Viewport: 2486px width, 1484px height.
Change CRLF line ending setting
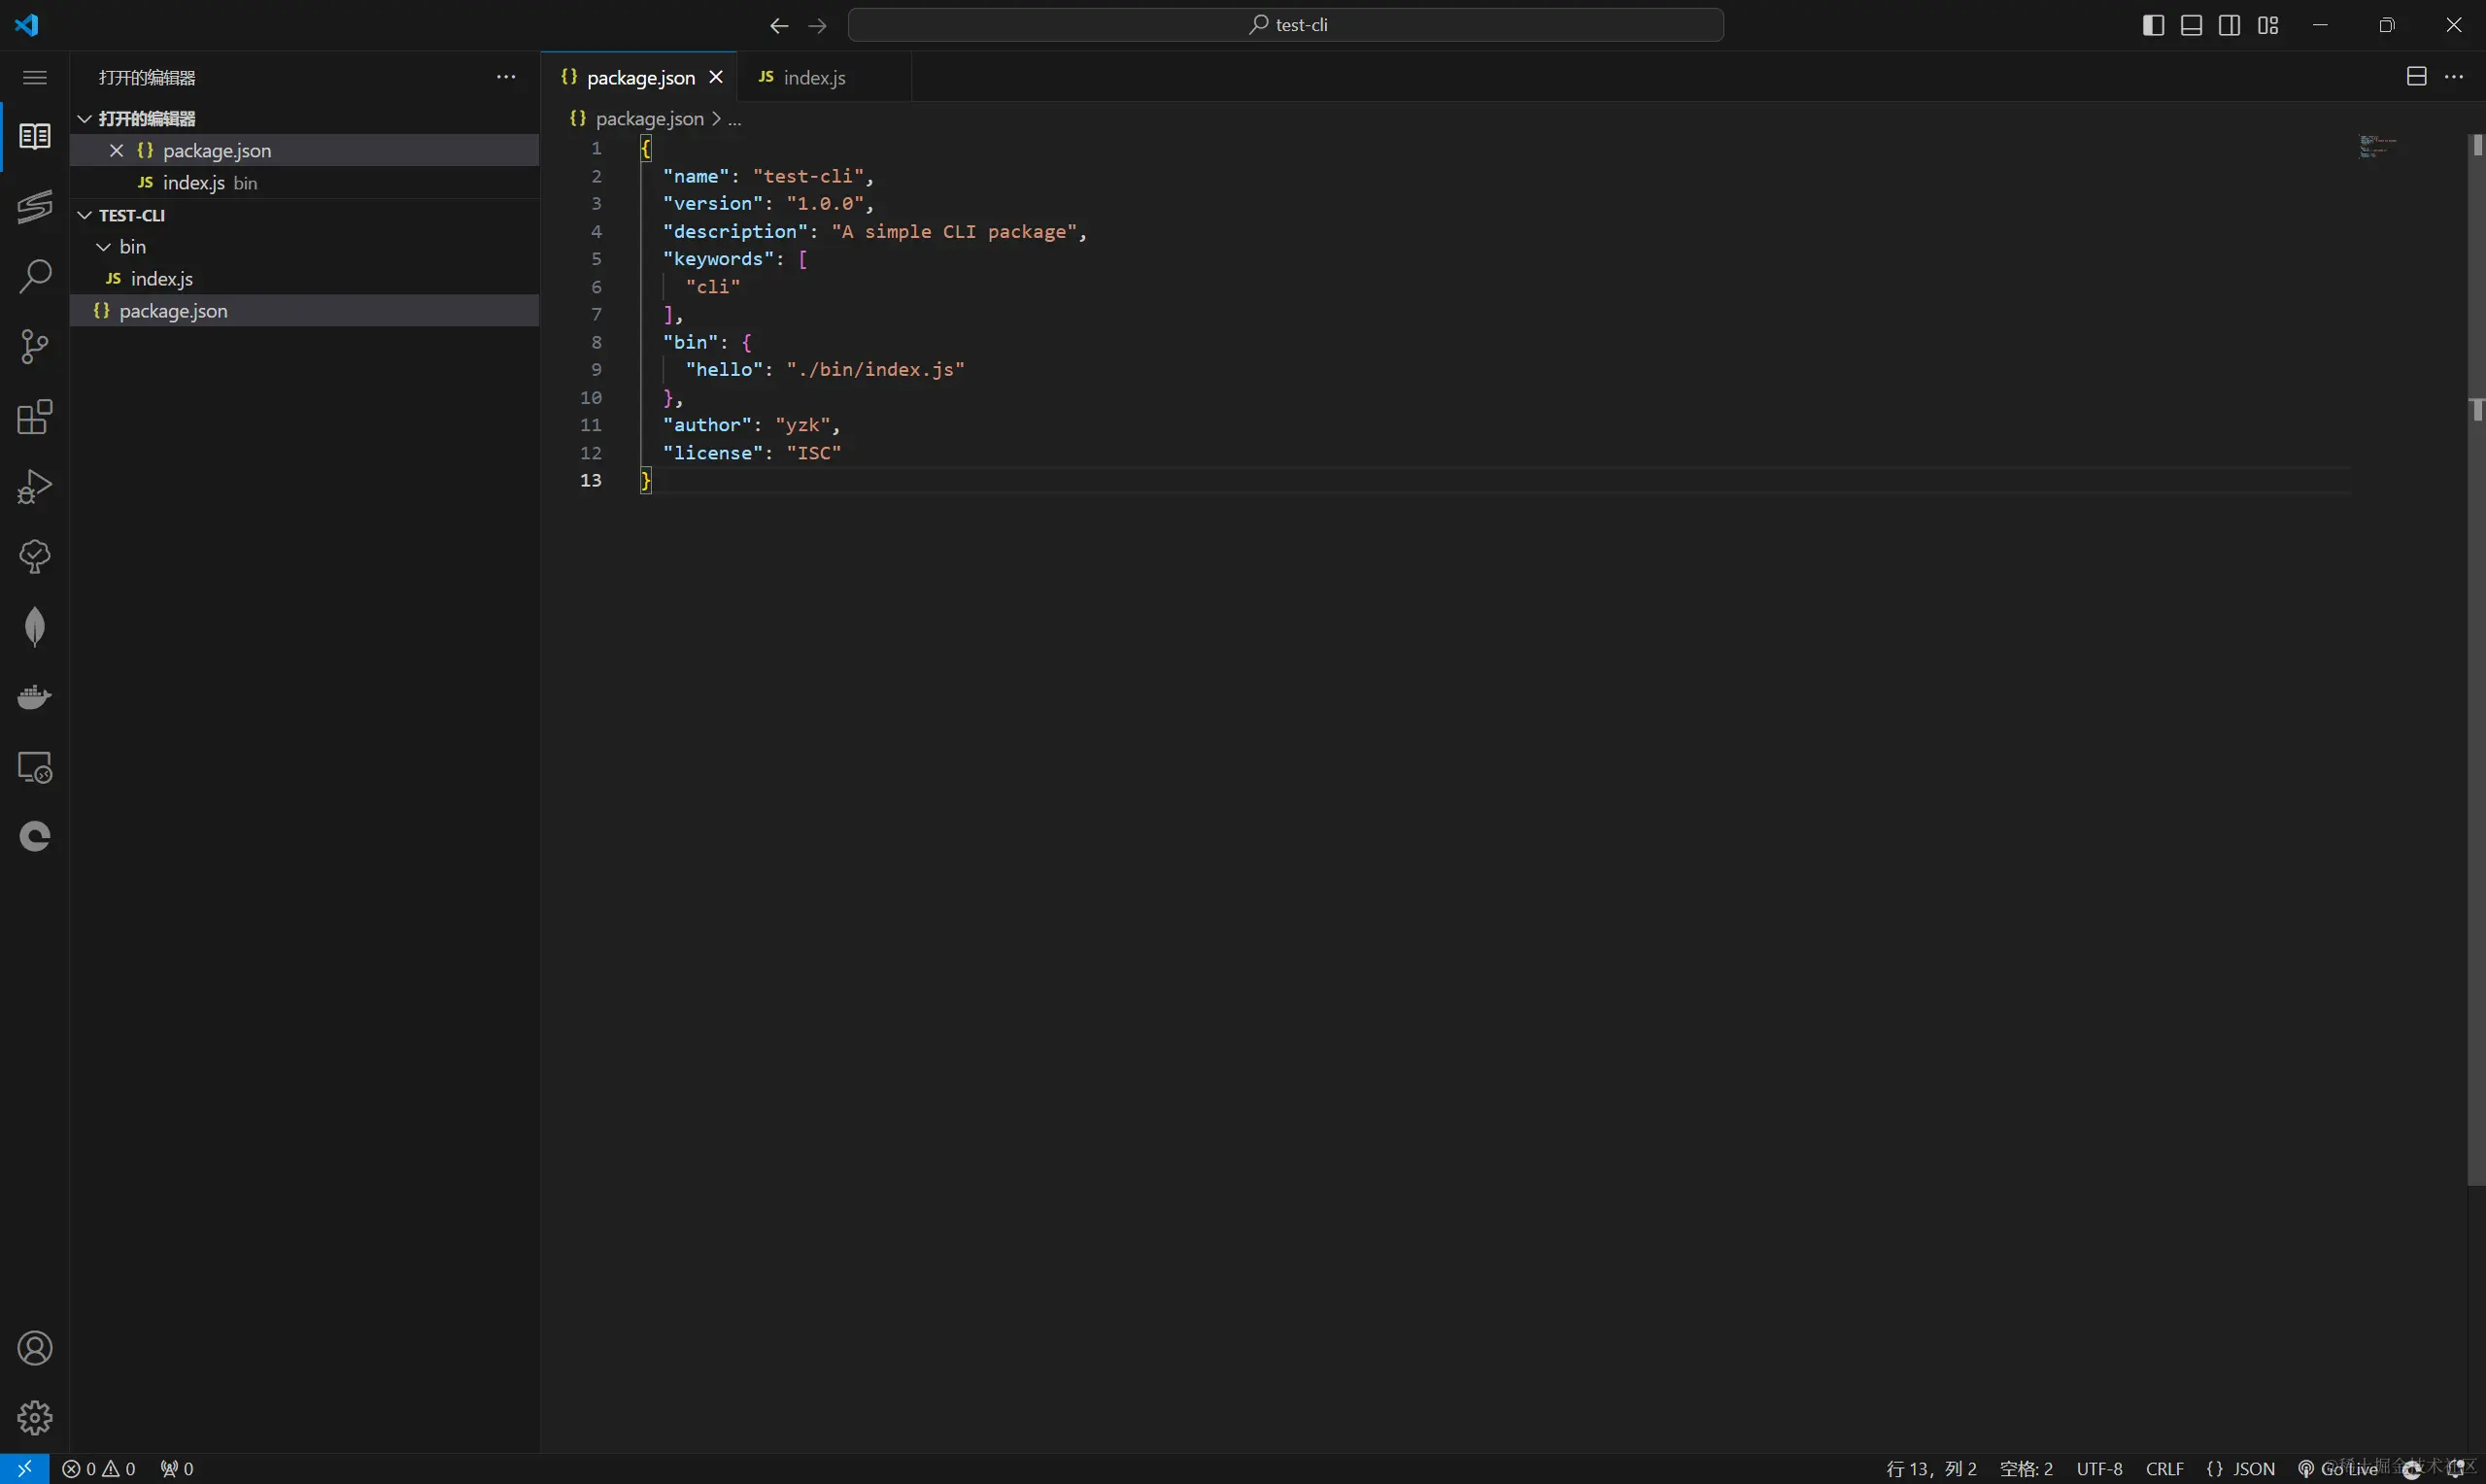pyautogui.click(x=2164, y=1468)
